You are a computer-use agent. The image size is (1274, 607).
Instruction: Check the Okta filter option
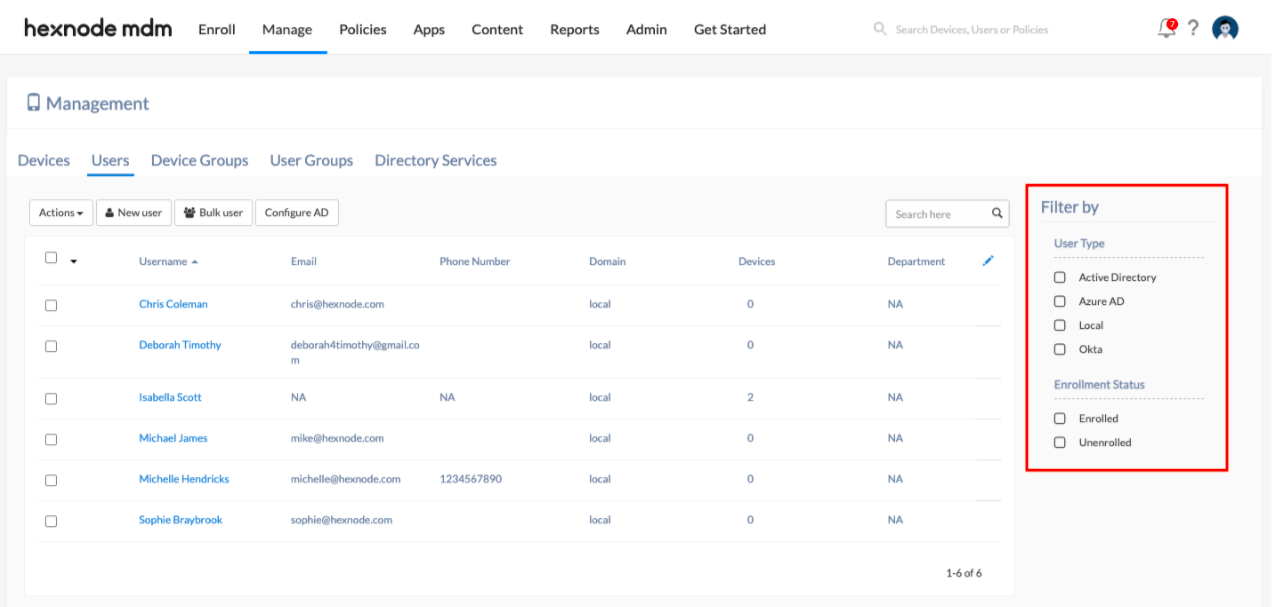pyautogui.click(x=1059, y=349)
